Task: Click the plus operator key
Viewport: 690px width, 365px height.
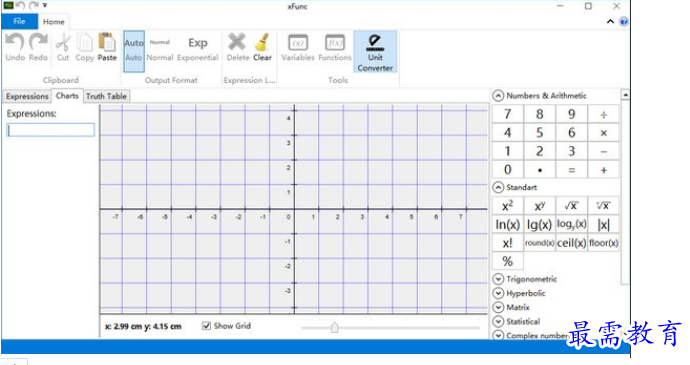Action: pos(604,170)
